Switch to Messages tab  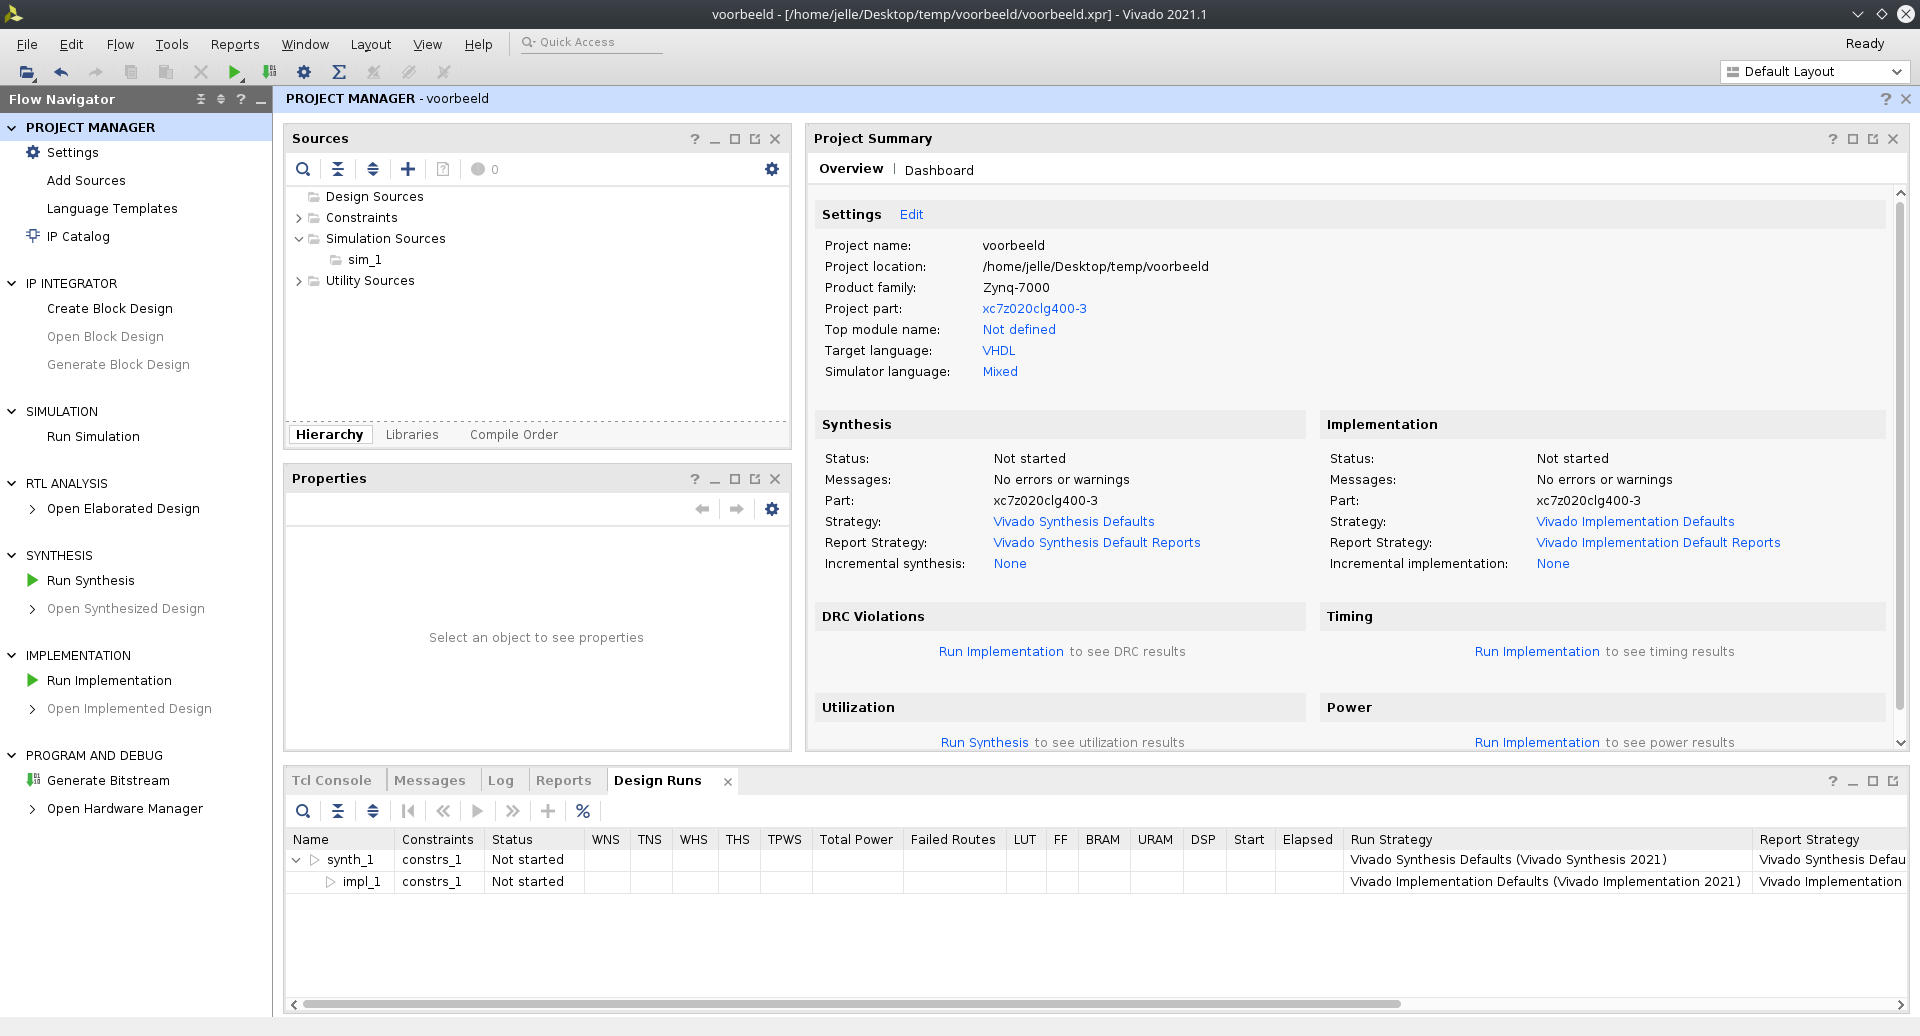[x=430, y=781]
